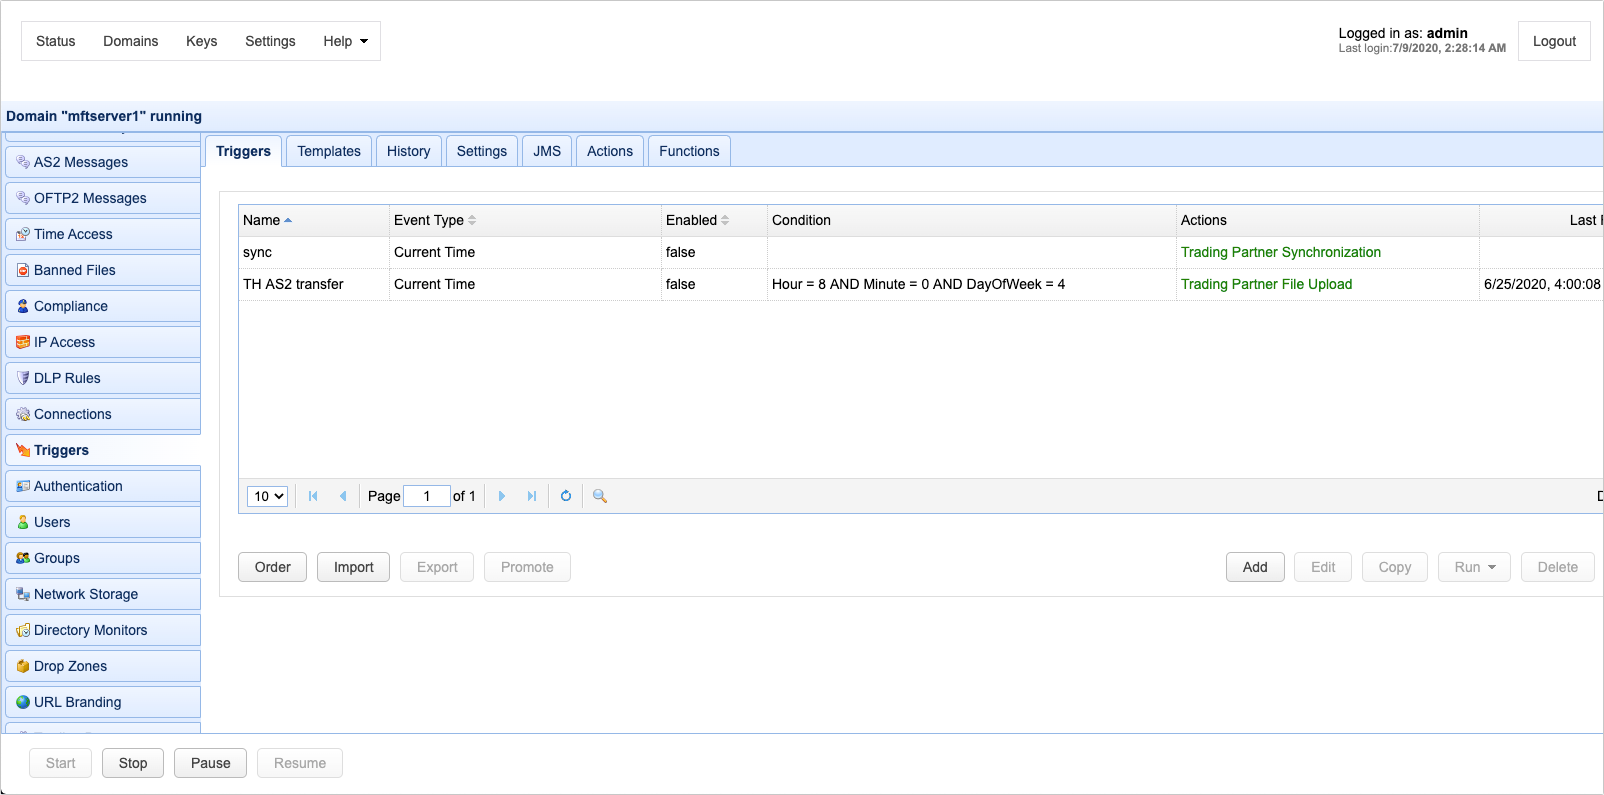Select the sync trigger row
The image size is (1604, 795).
pos(920,252)
